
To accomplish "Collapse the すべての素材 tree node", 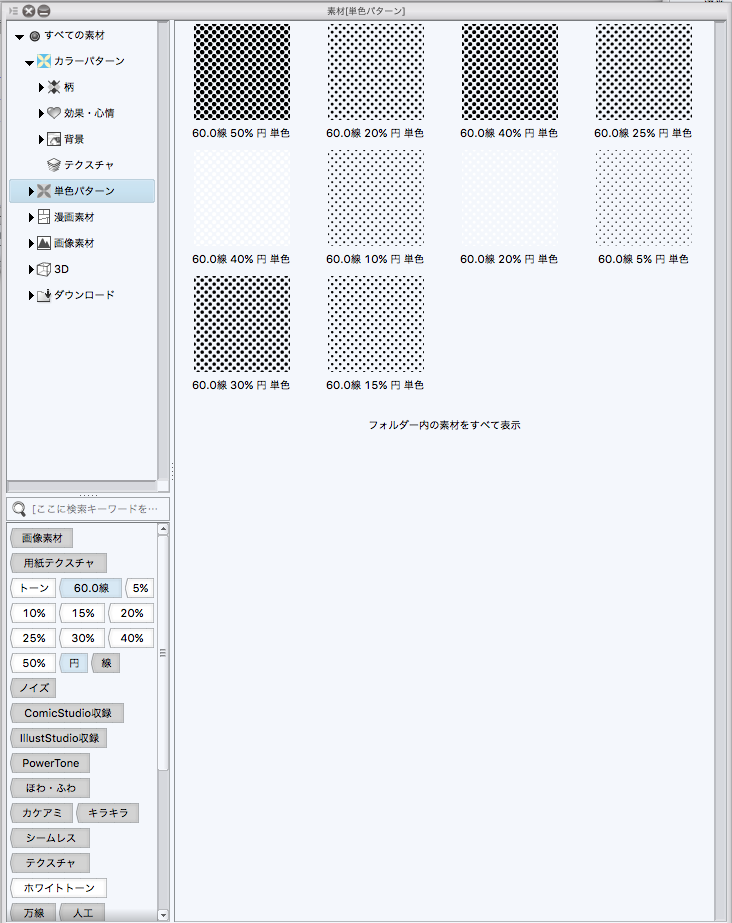I will tap(19, 36).
